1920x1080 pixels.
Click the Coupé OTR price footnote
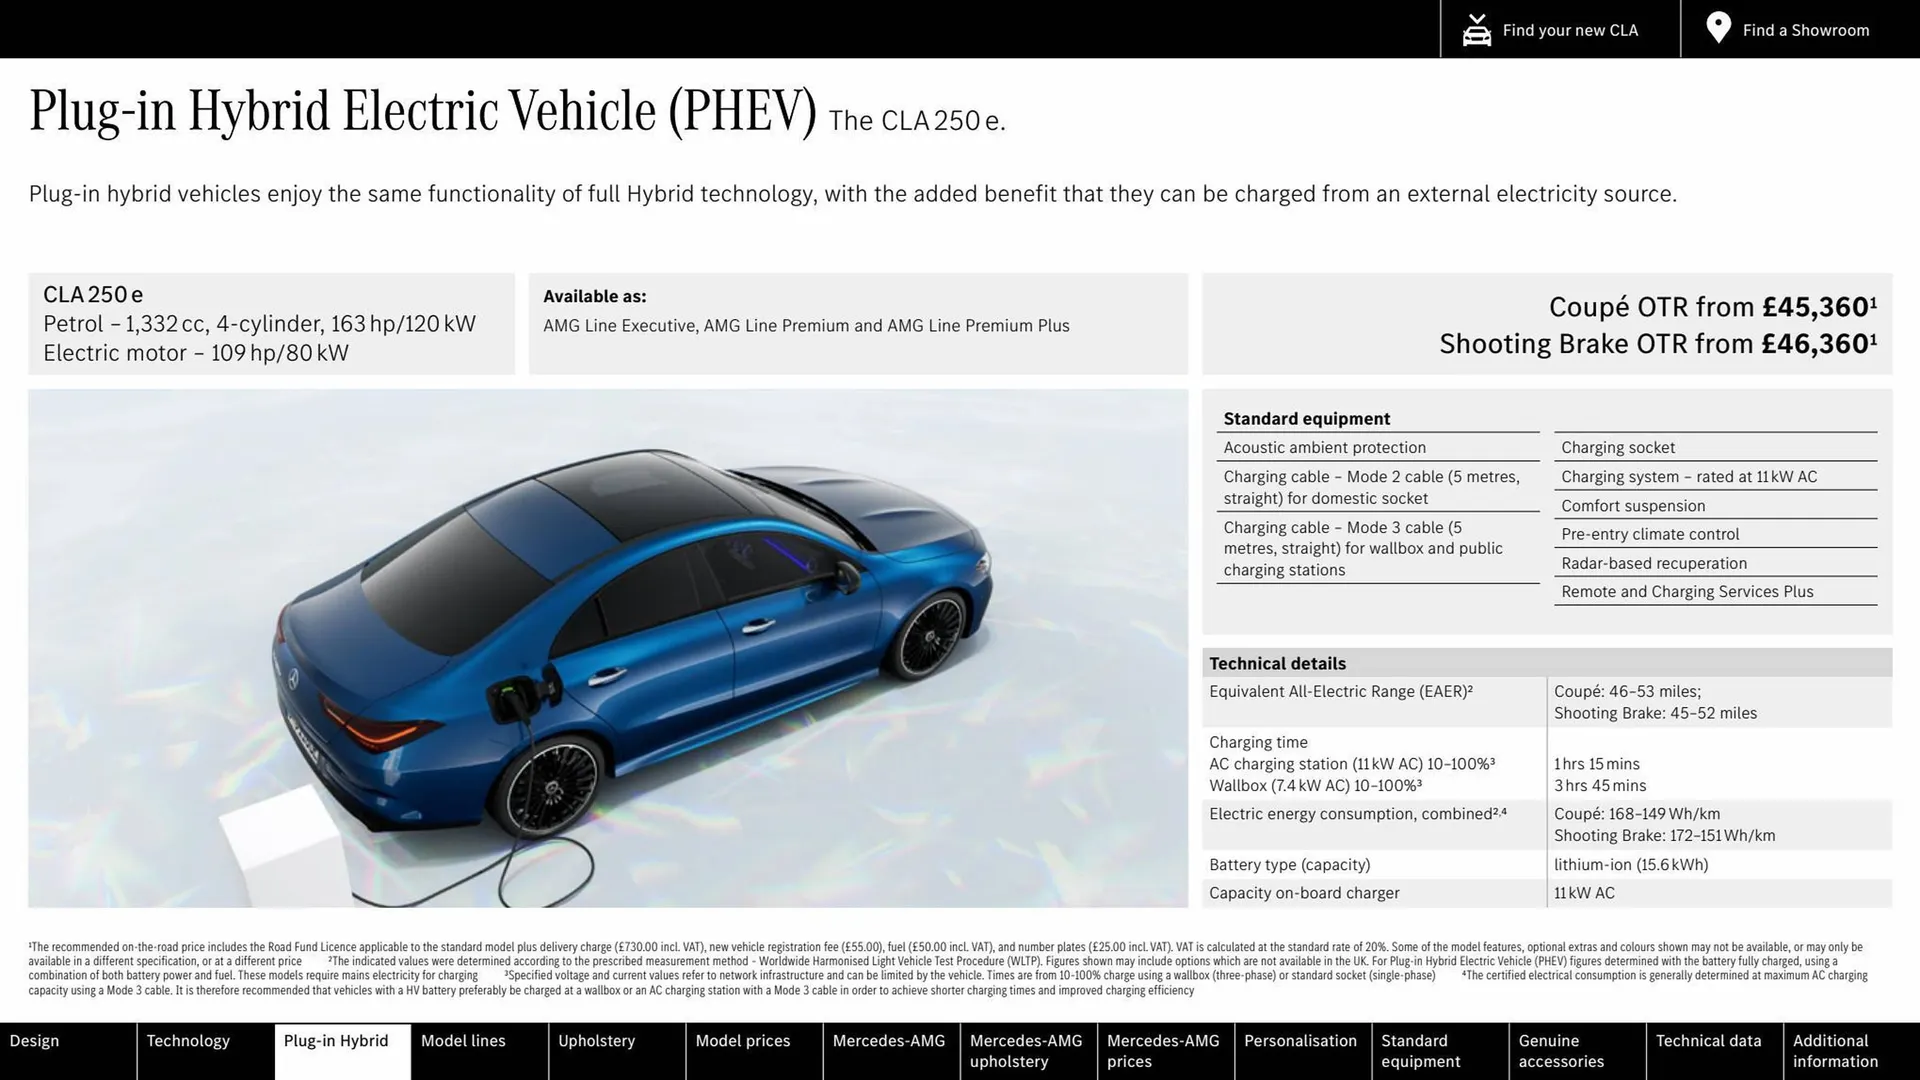click(x=1874, y=300)
